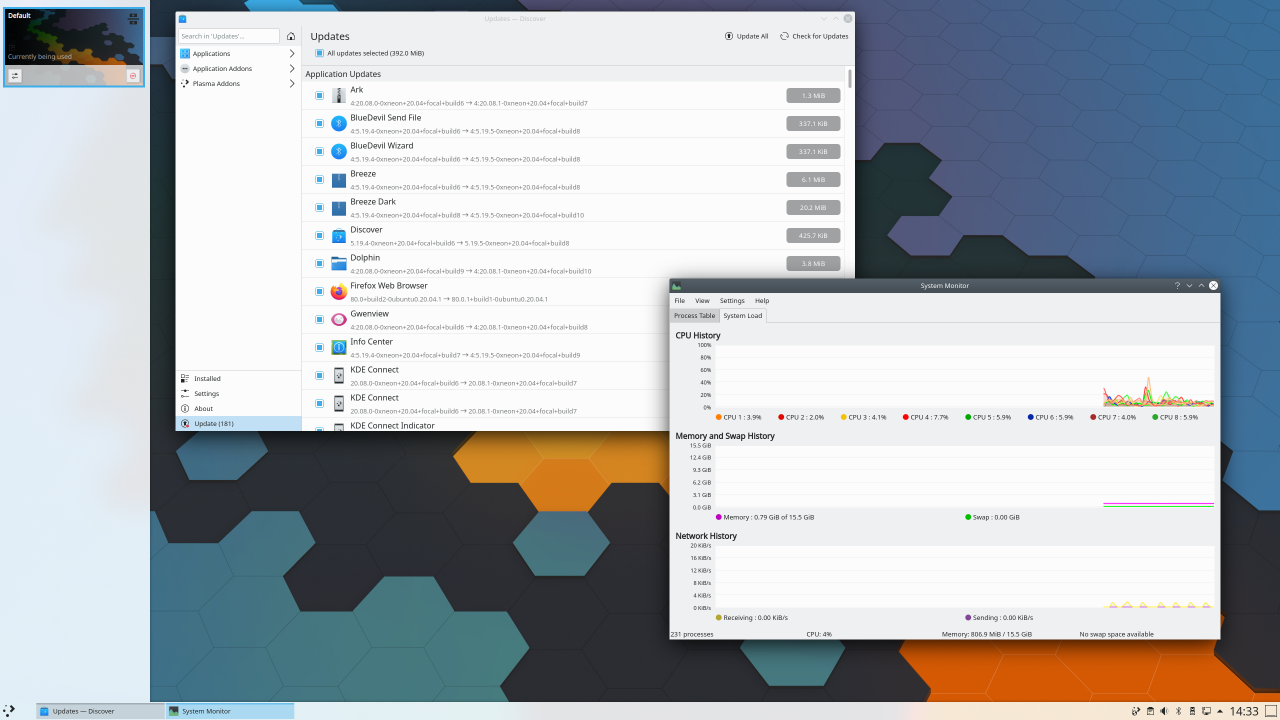The width and height of the screenshot is (1280, 720).
Task: Uncheck the Dolphin update checkbox
Action: [x=319, y=264]
